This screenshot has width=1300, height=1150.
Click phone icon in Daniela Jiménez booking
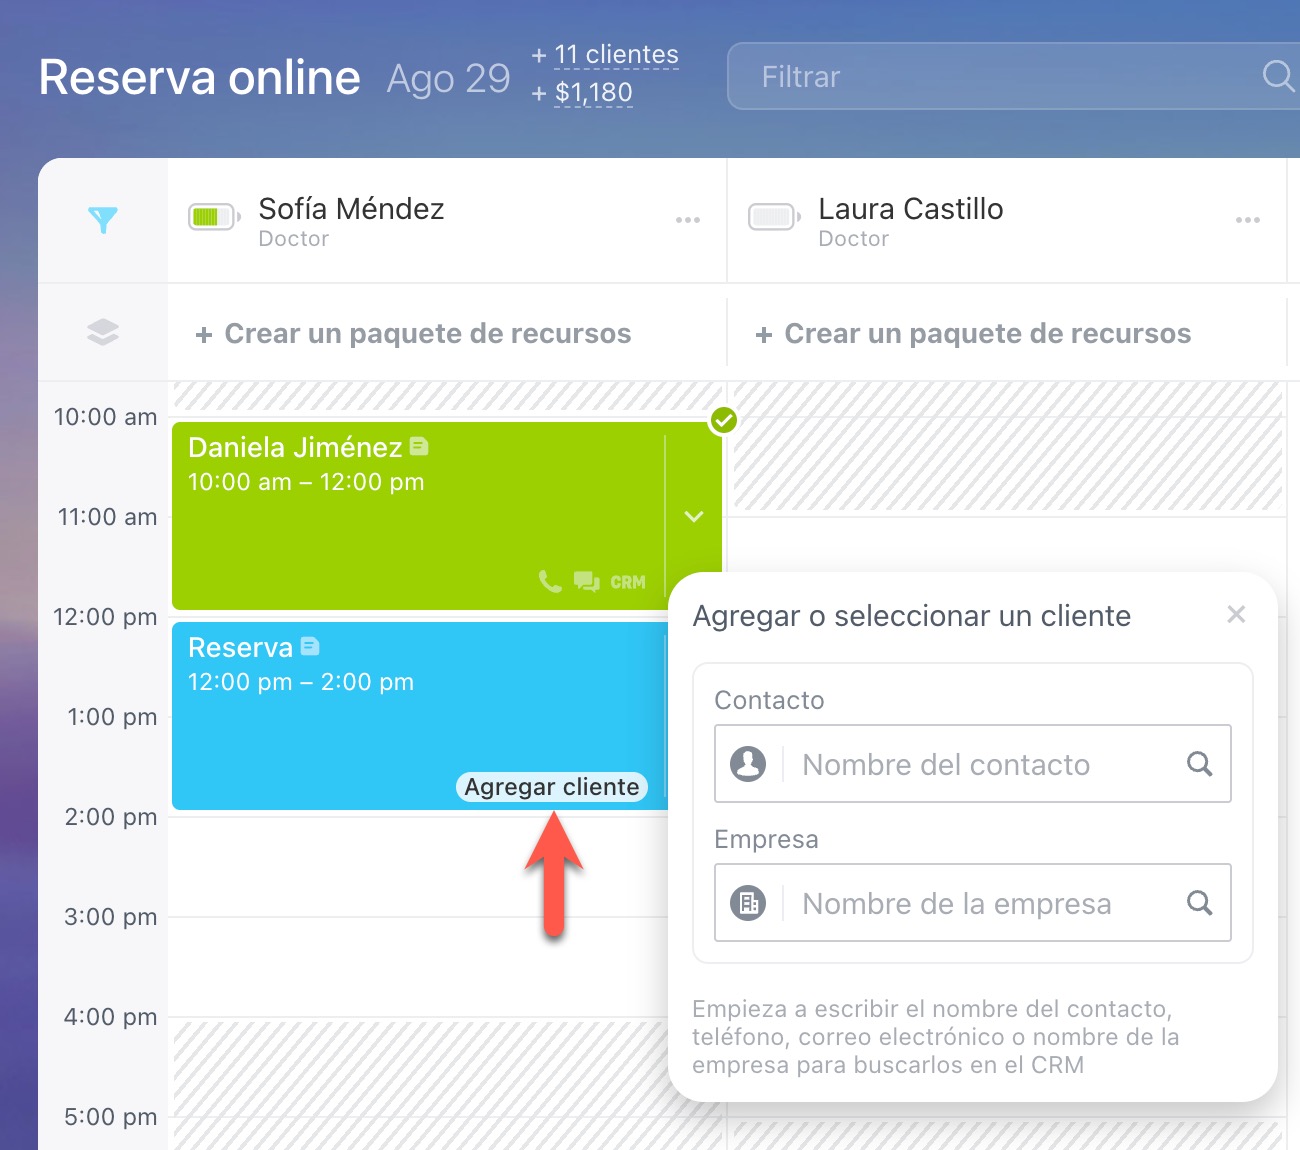coord(549,582)
